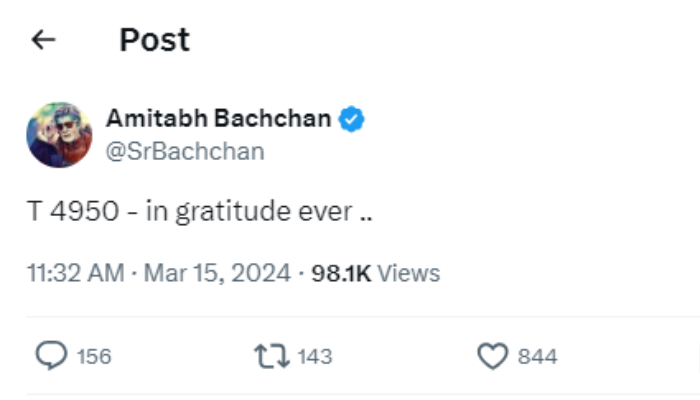Click the tweet text 'in gratitude ever'
This screenshot has width=700, height=400.
point(250,212)
